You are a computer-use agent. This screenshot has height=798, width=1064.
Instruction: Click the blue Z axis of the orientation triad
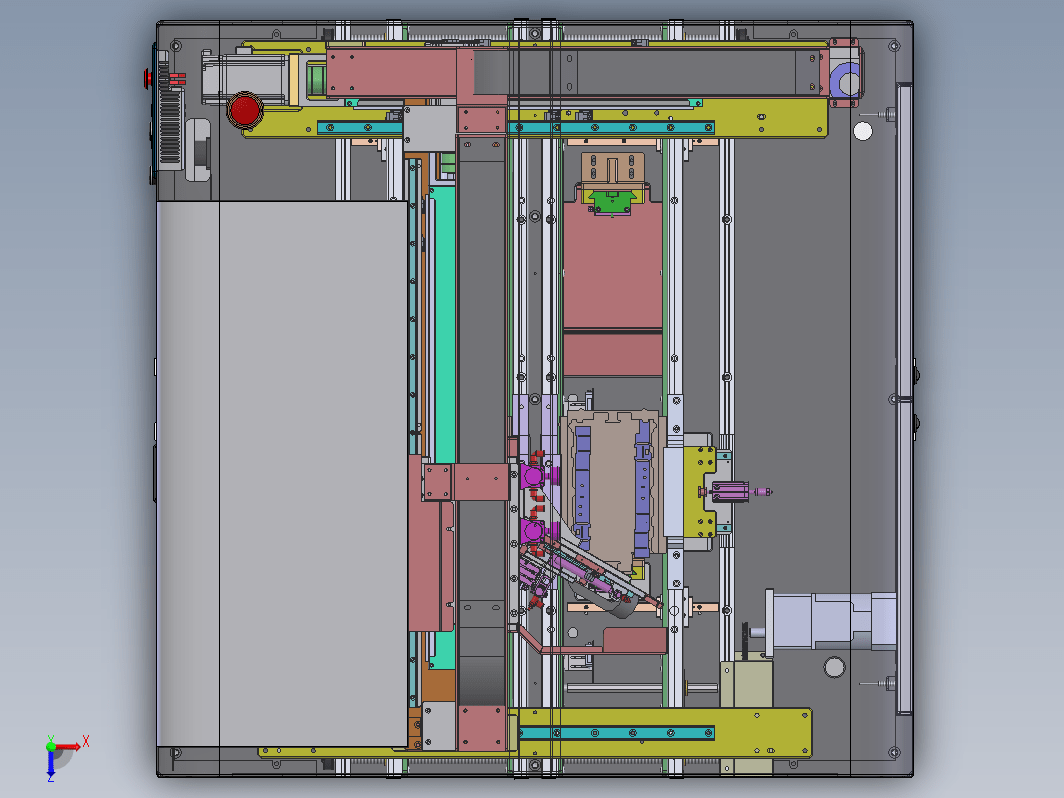pos(51,762)
